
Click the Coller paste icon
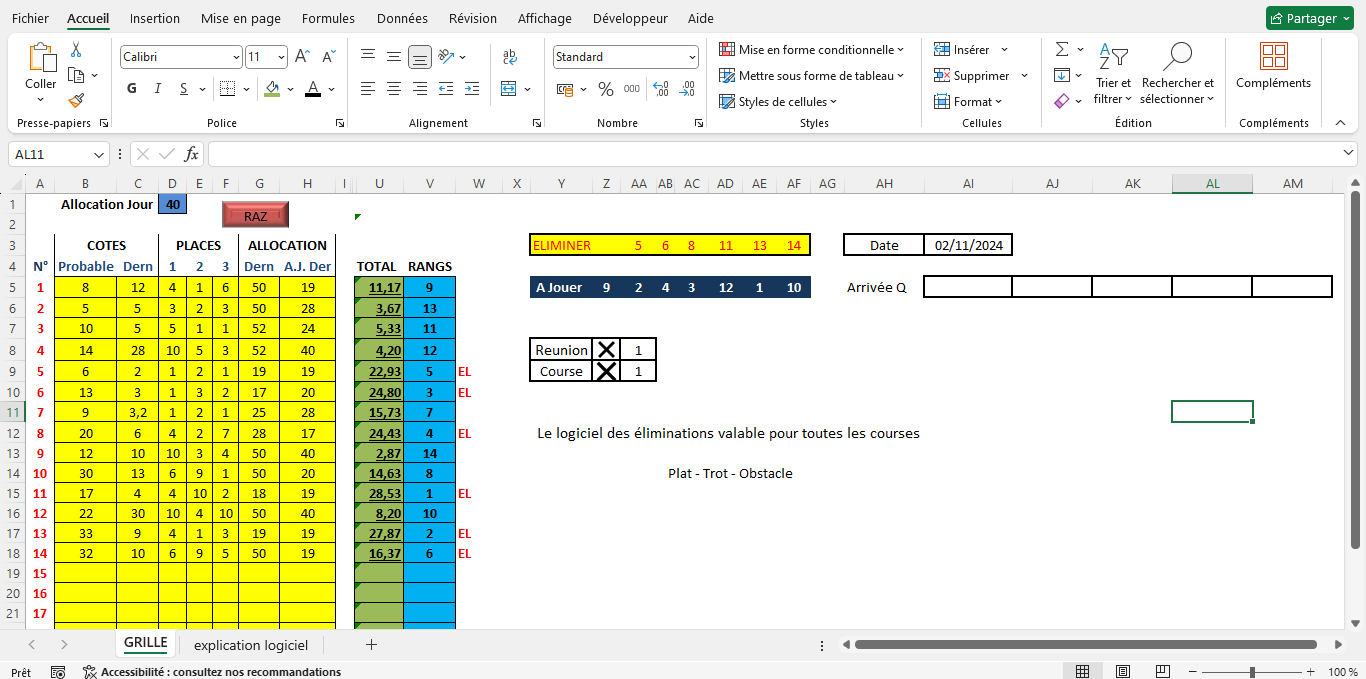coord(41,58)
